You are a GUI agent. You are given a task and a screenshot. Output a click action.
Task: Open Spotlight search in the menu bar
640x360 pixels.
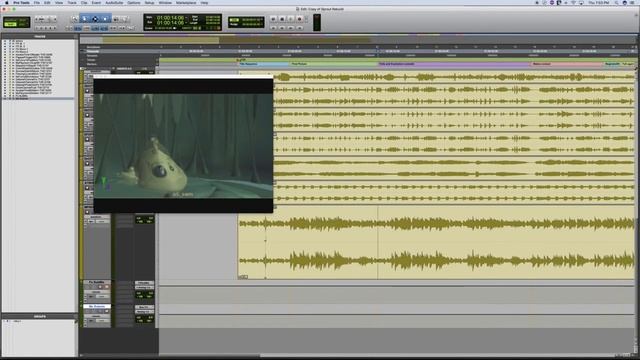coord(617,2)
